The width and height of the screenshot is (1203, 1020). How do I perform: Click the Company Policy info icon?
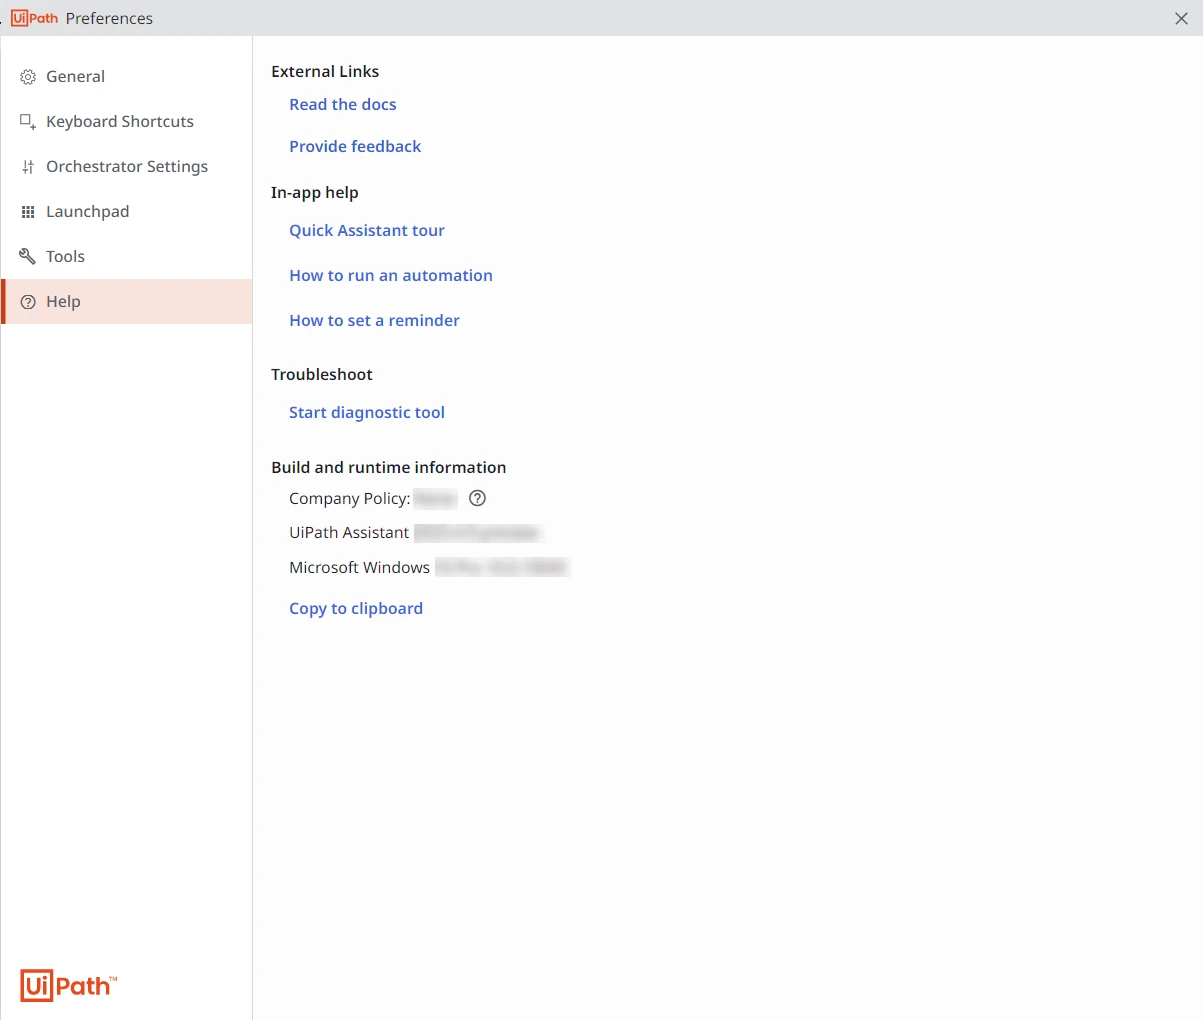(478, 498)
